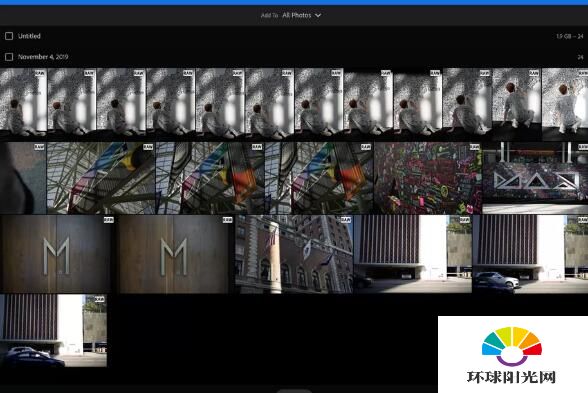Select the first wooden M door thumbnail
The height and width of the screenshot is (393, 588).
[57, 254]
